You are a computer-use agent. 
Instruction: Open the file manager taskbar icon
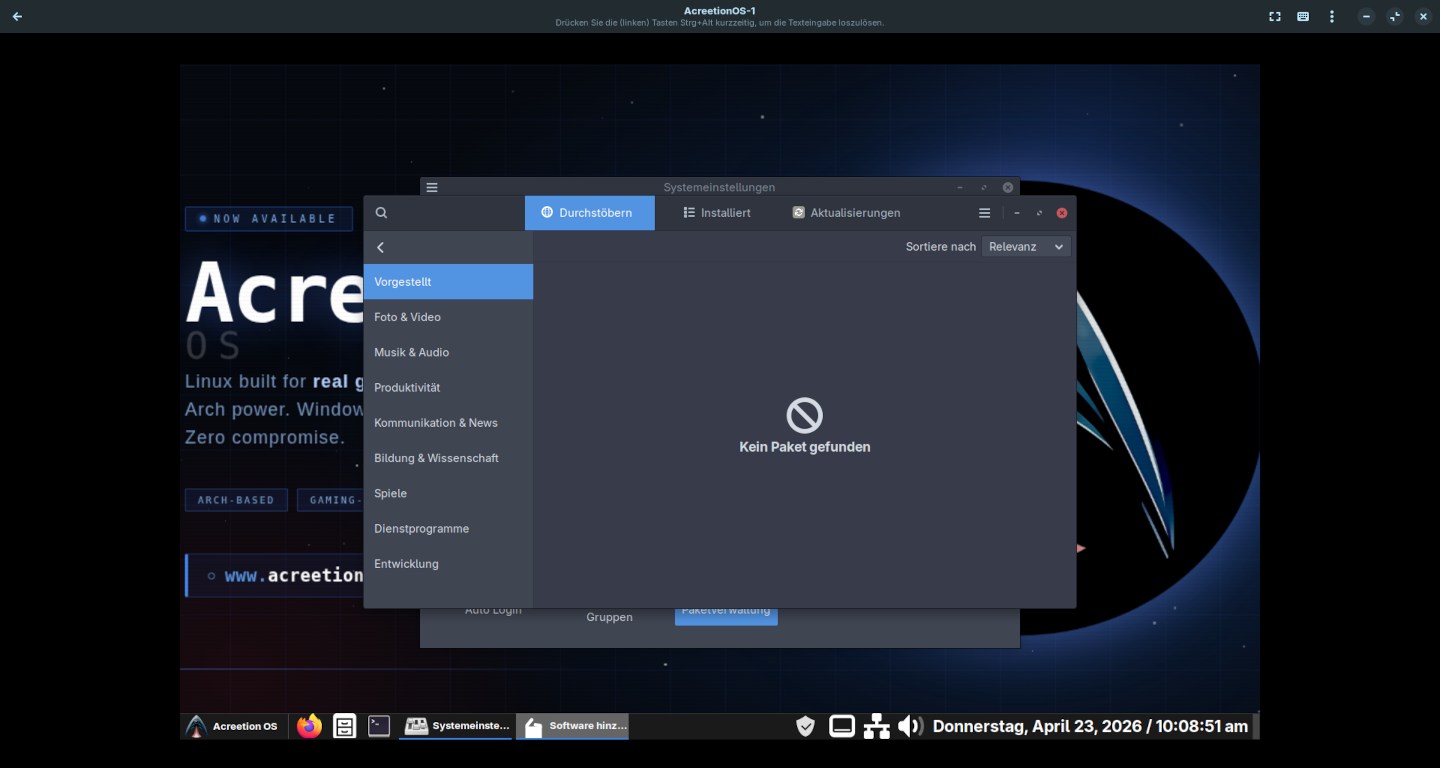[x=345, y=726]
